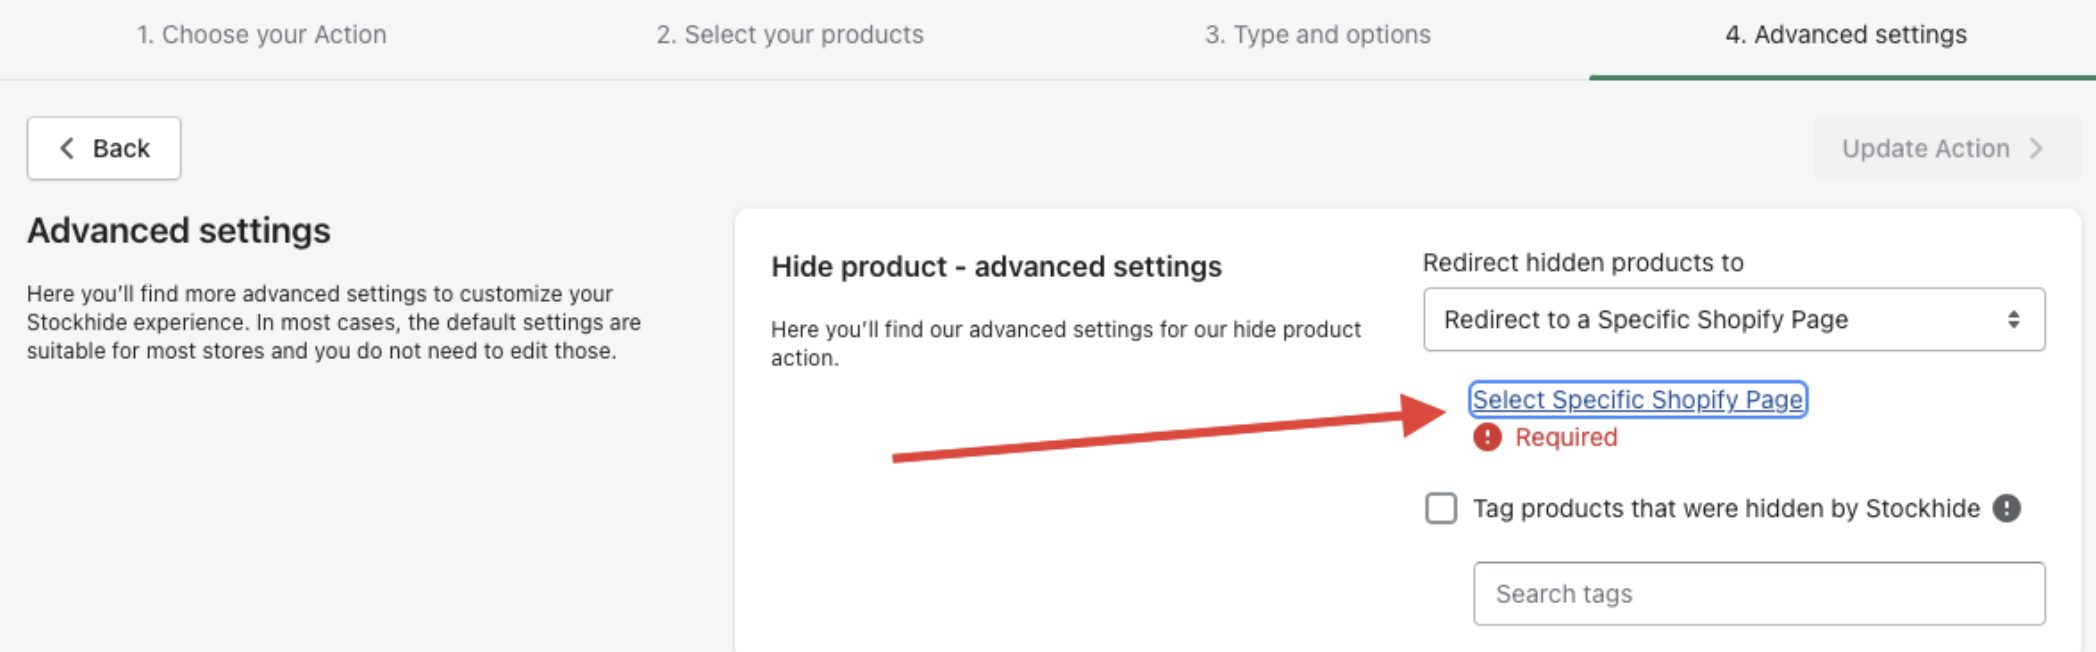Viewport: 2096px width, 652px height.
Task: Click the red Required validation message text
Action: tap(1565, 437)
